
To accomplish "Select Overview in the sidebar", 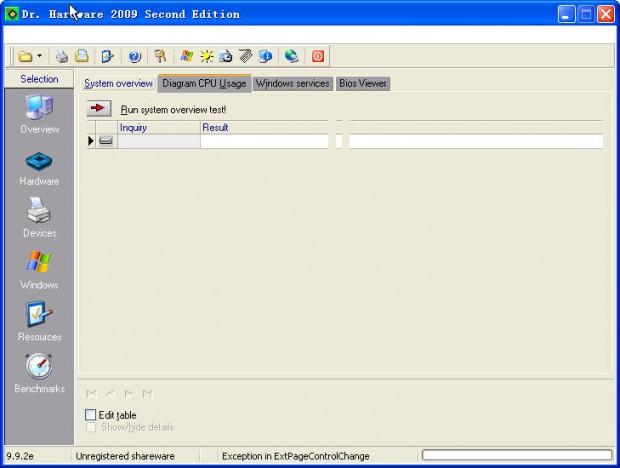I will click(40, 115).
